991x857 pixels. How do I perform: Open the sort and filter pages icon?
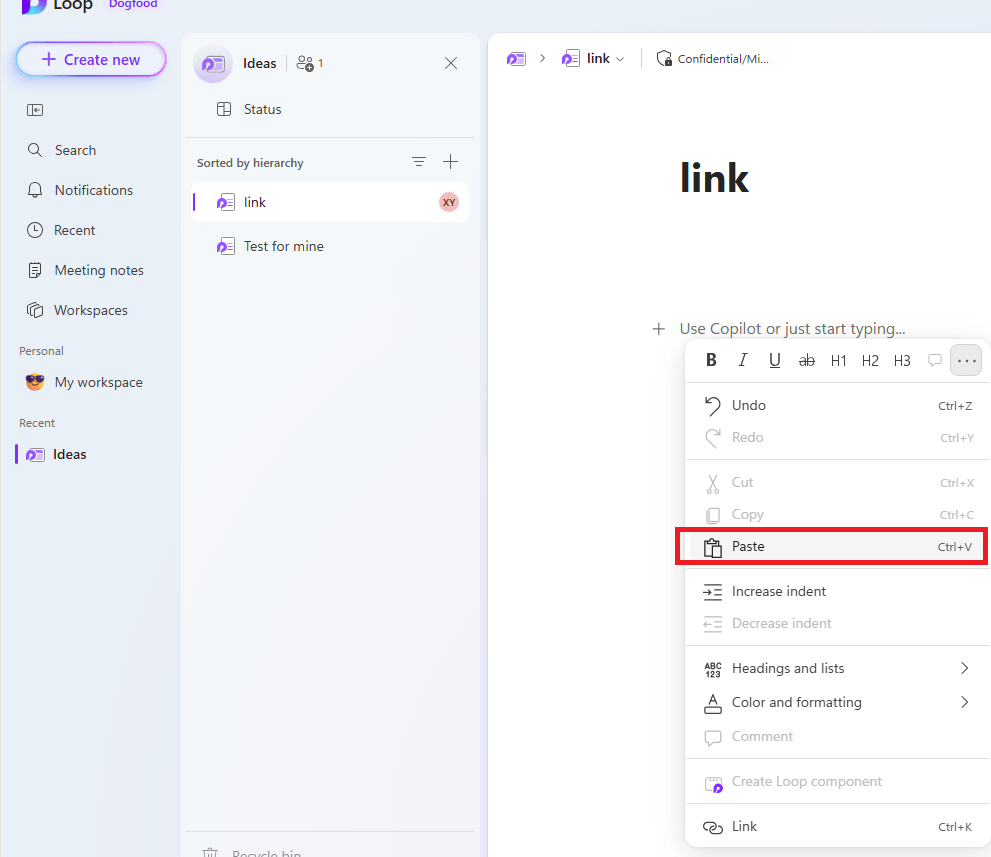tap(418, 162)
